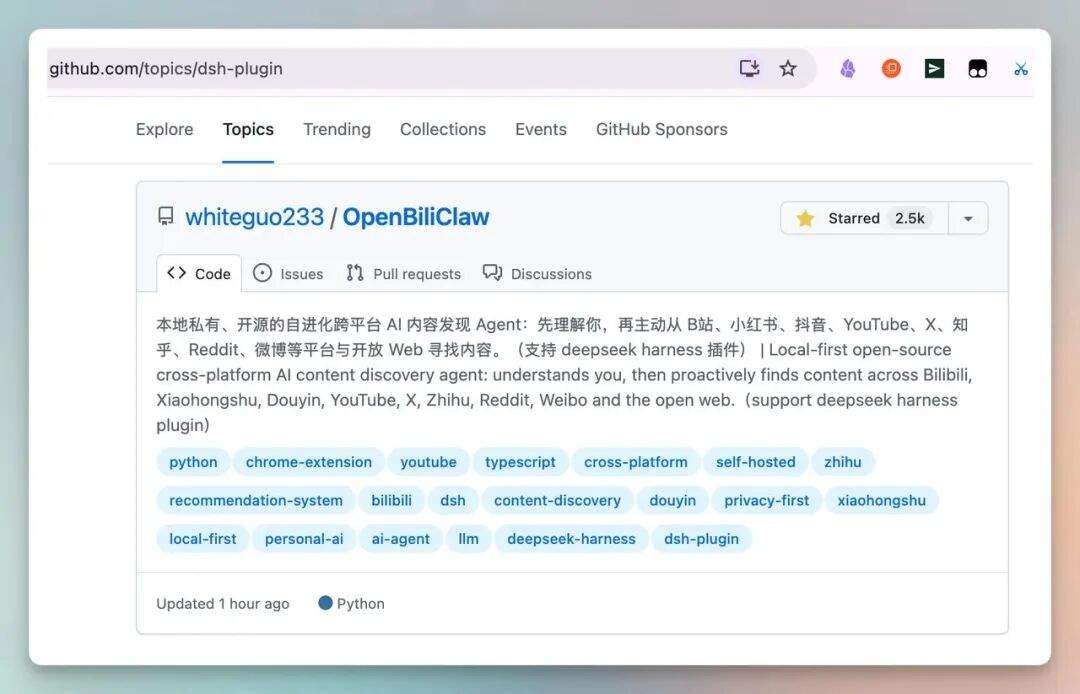Open the Issues tab label
This screenshot has width=1080, height=694.
302,274
